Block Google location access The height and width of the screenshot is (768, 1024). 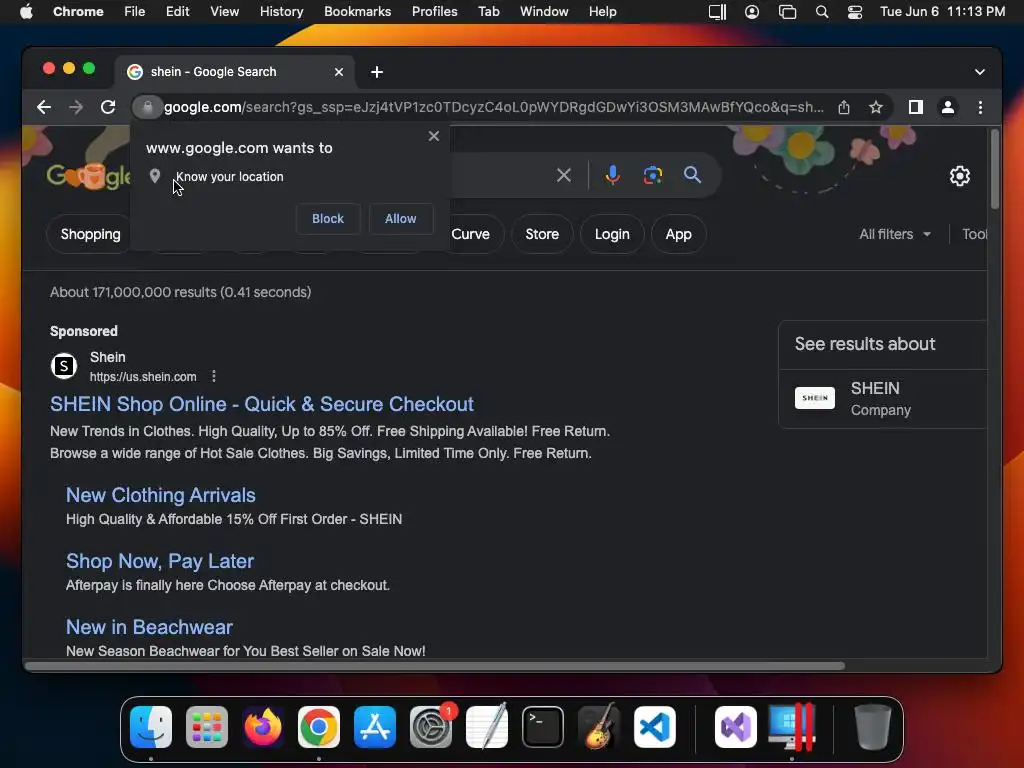pos(328,219)
